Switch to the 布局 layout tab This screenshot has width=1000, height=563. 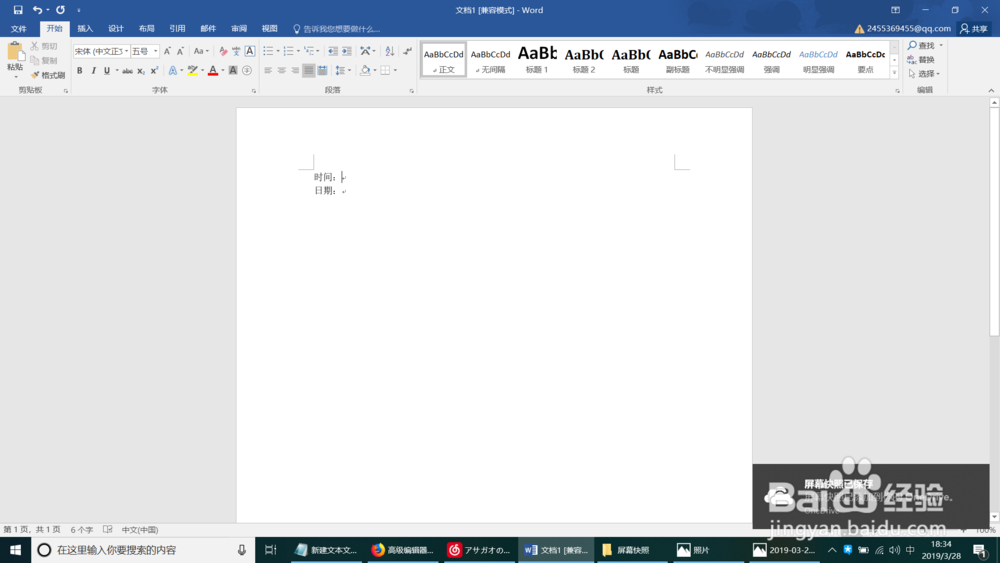146,29
